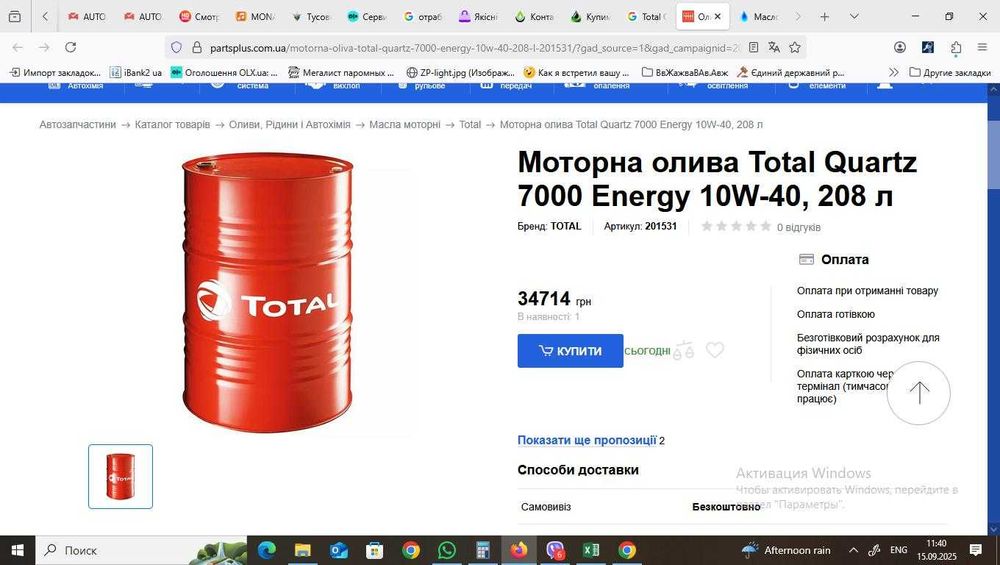
Task: Bookmark this page with star icon
Action: [795, 47]
